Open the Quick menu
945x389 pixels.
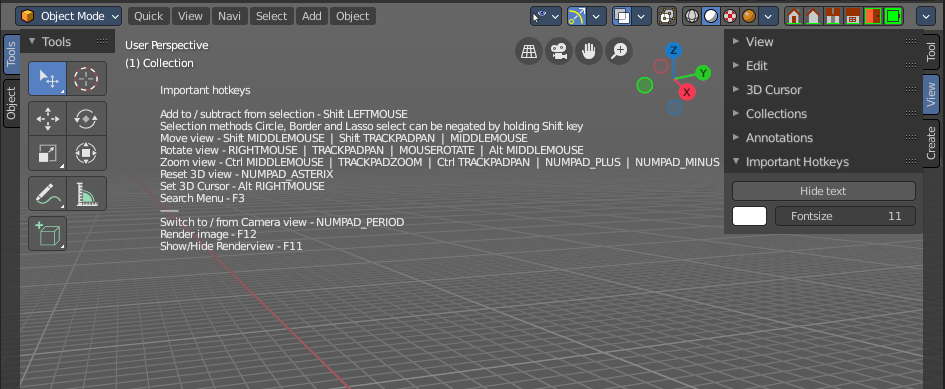(148, 16)
